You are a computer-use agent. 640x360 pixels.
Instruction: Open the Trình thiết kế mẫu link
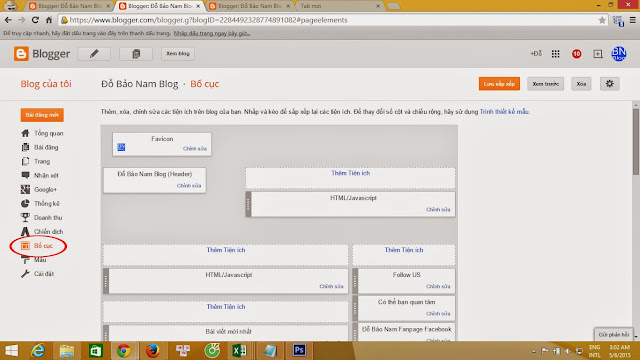(504, 111)
